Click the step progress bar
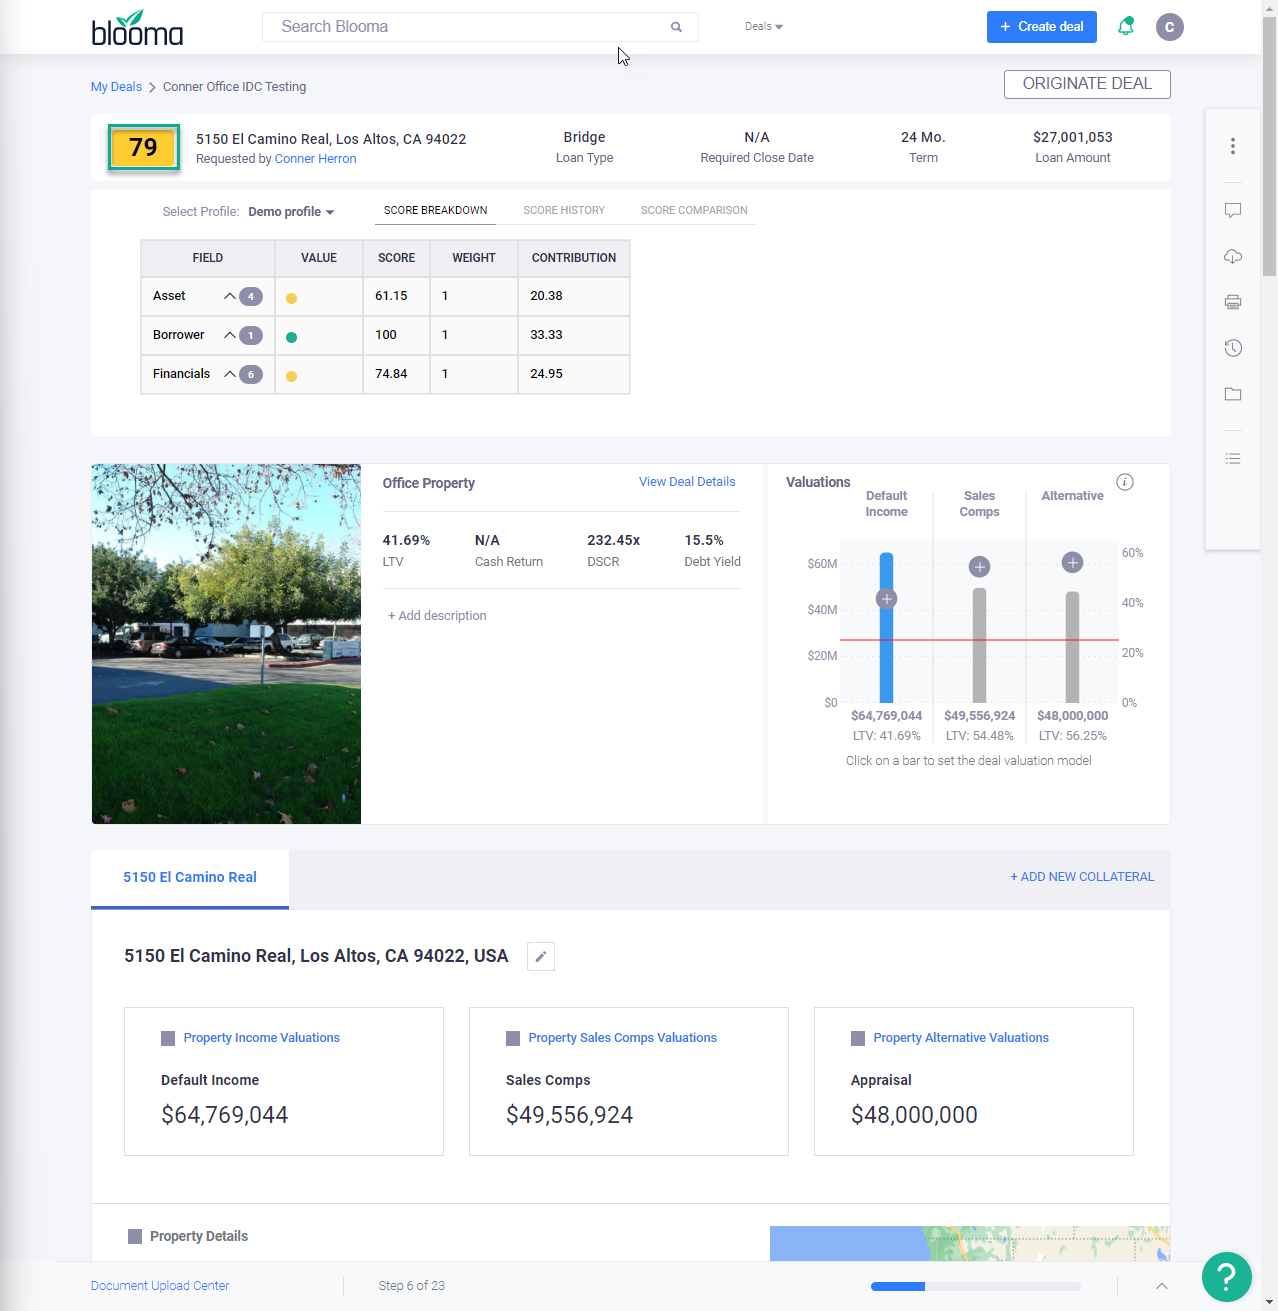This screenshot has width=1278, height=1311. (976, 1286)
